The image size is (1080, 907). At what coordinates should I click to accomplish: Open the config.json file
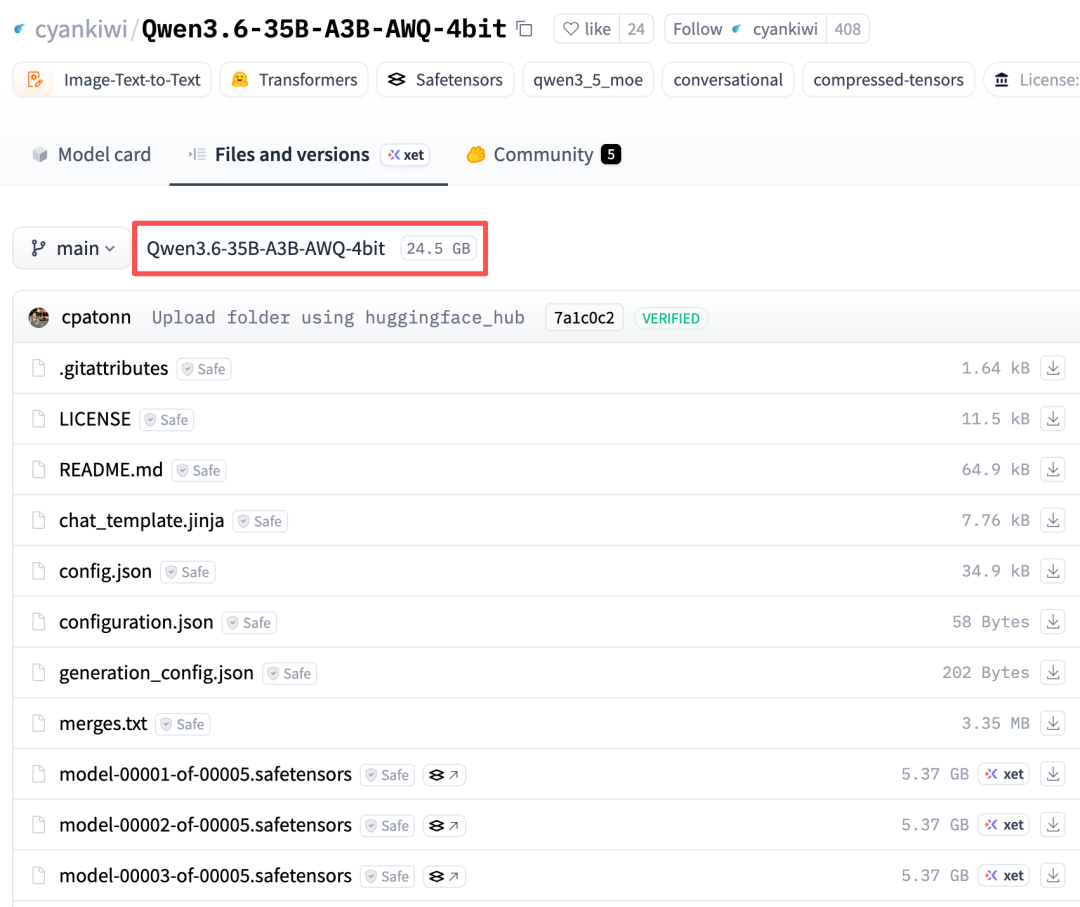tap(105, 572)
